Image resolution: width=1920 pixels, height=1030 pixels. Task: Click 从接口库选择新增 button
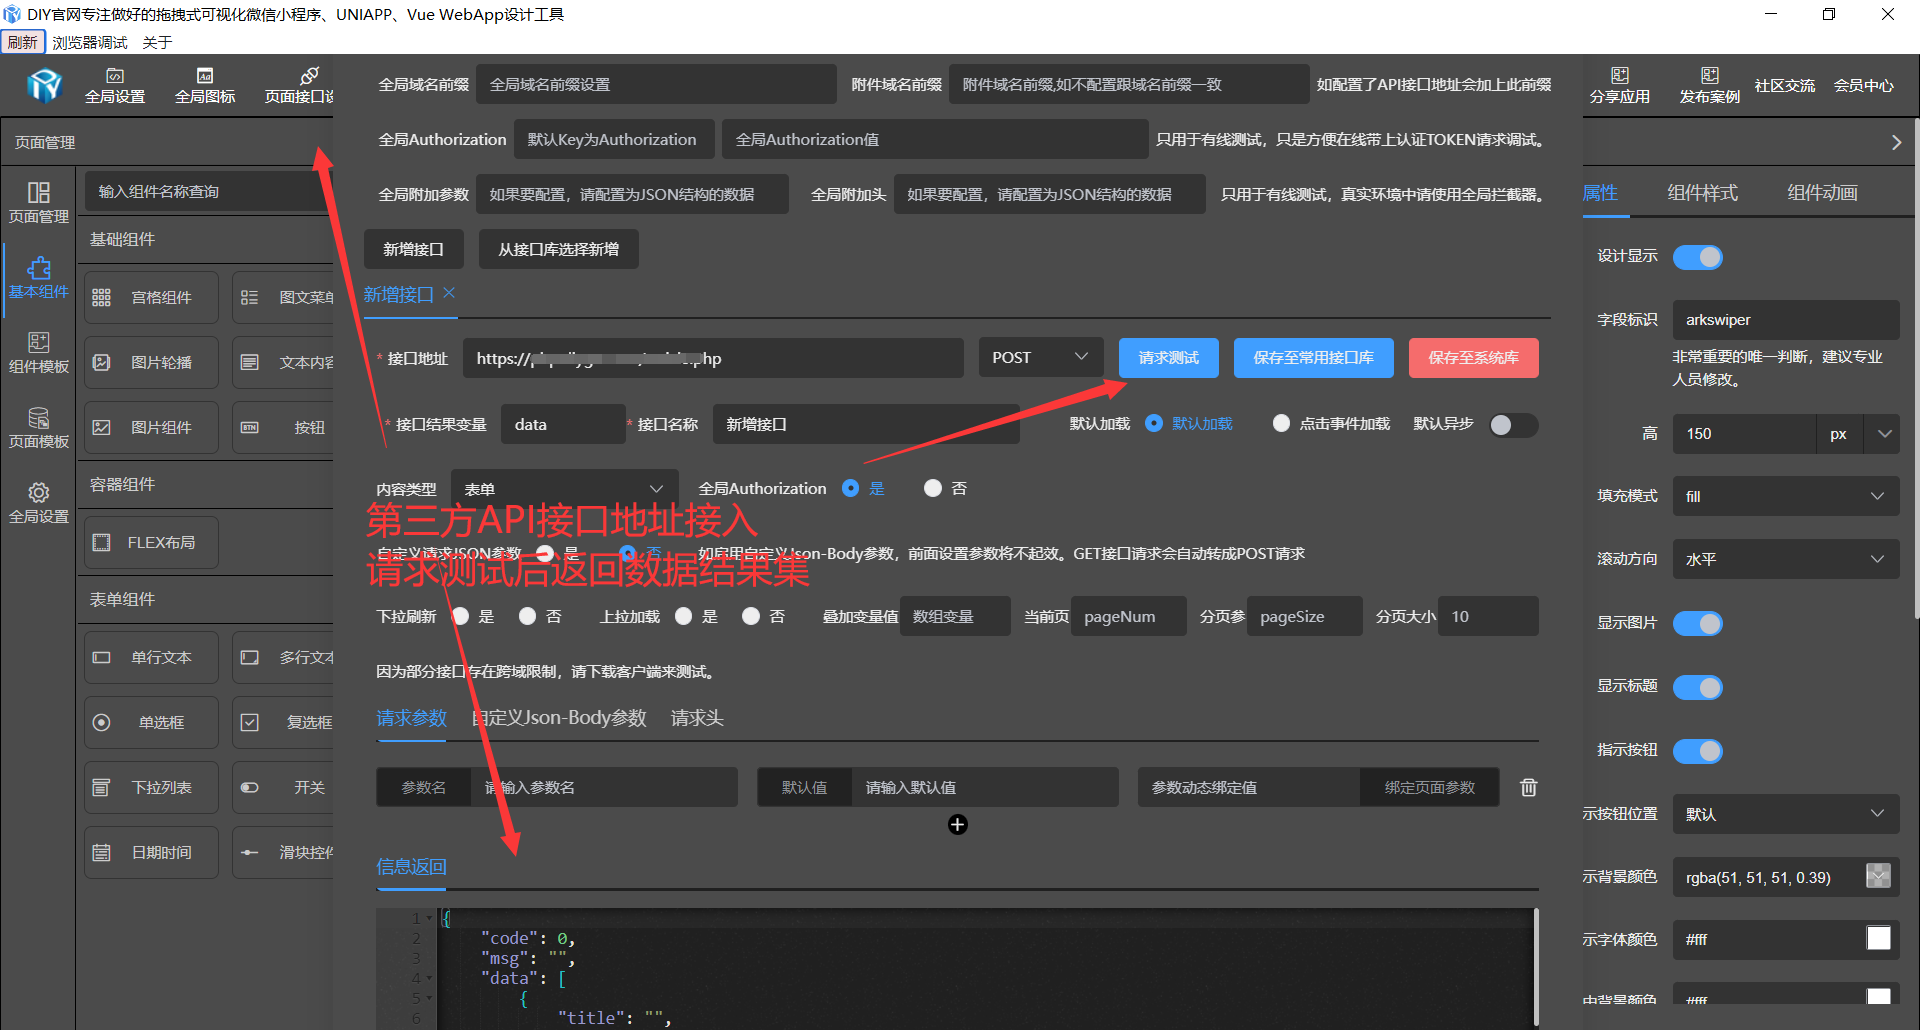558,249
